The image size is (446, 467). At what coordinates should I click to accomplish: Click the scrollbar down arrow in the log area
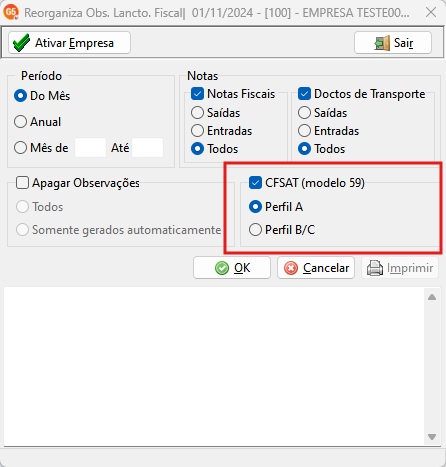pyautogui.click(x=432, y=437)
